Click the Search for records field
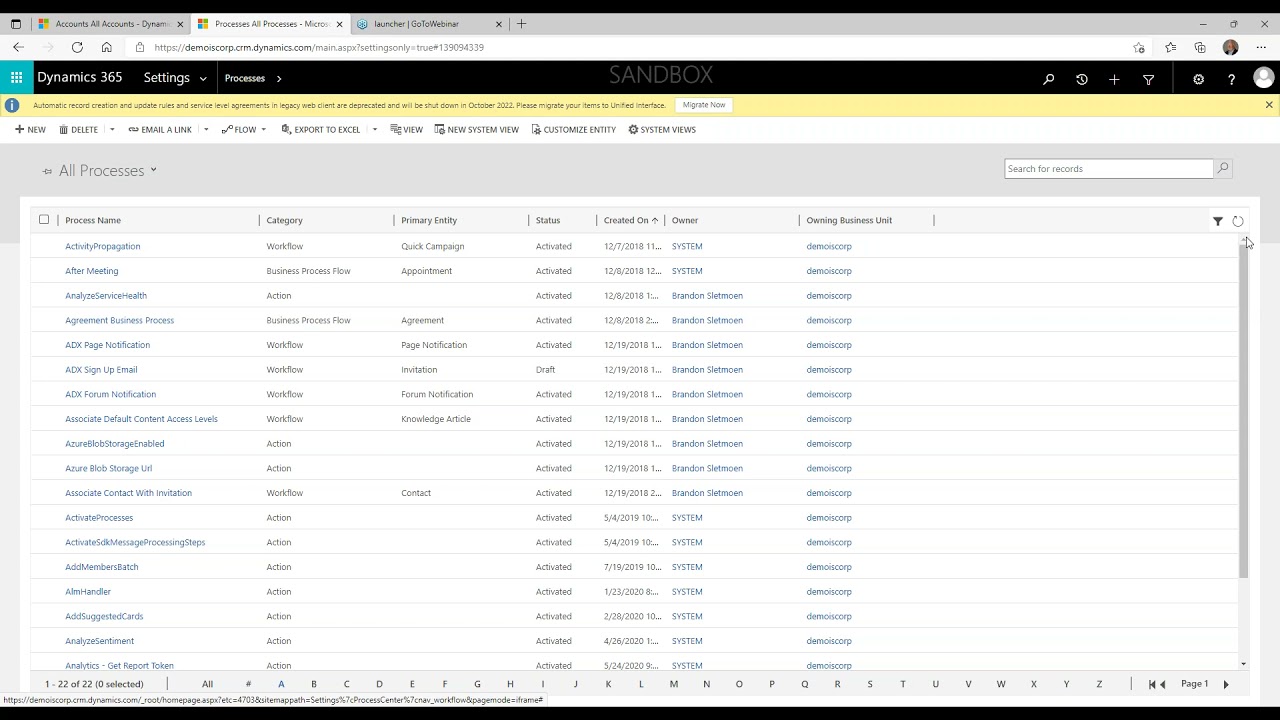The image size is (1280, 720). point(1108,168)
